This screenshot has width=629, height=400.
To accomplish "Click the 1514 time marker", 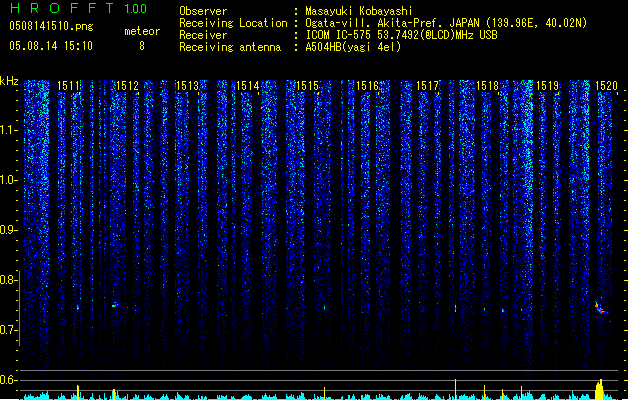I will [x=248, y=86].
